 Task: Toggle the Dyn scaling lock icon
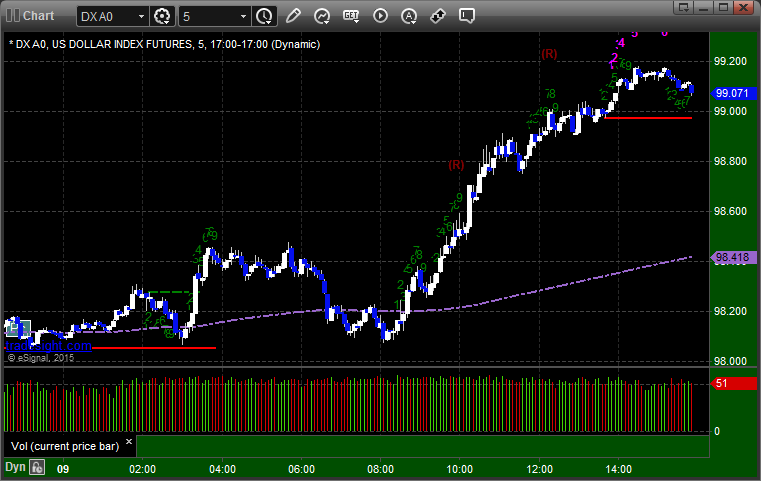tap(36, 468)
